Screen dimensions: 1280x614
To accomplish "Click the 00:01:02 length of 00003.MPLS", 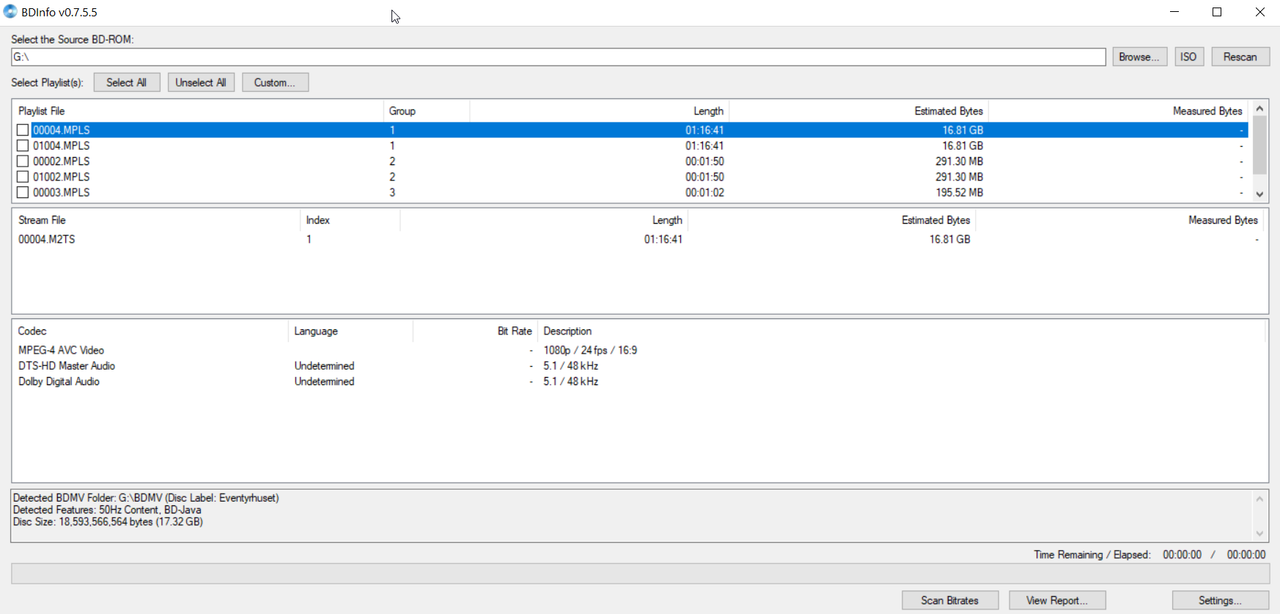I will (704, 192).
